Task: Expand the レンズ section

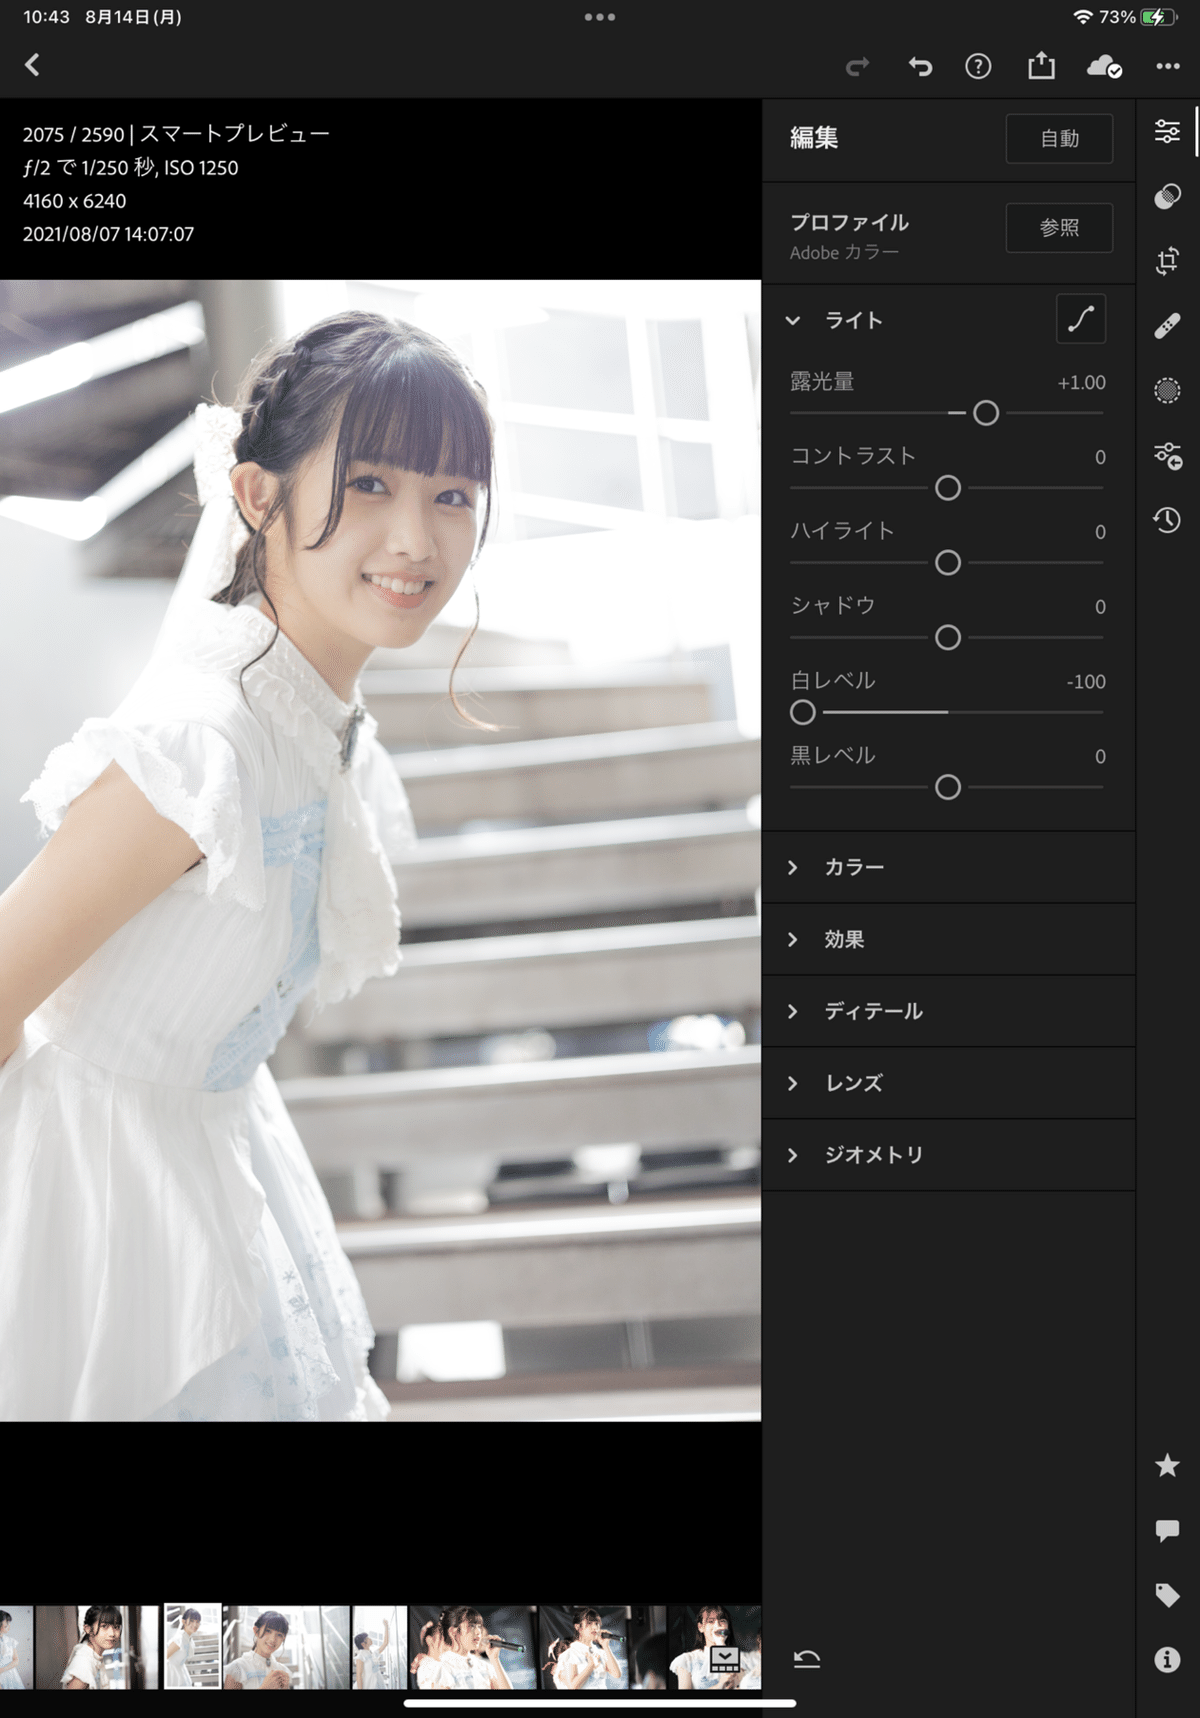Action: click(948, 1083)
